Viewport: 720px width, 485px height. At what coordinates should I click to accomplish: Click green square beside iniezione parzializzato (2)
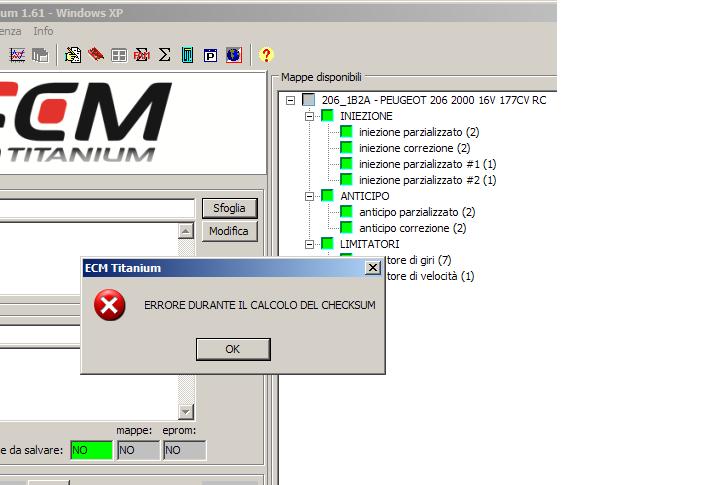point(346,132)
